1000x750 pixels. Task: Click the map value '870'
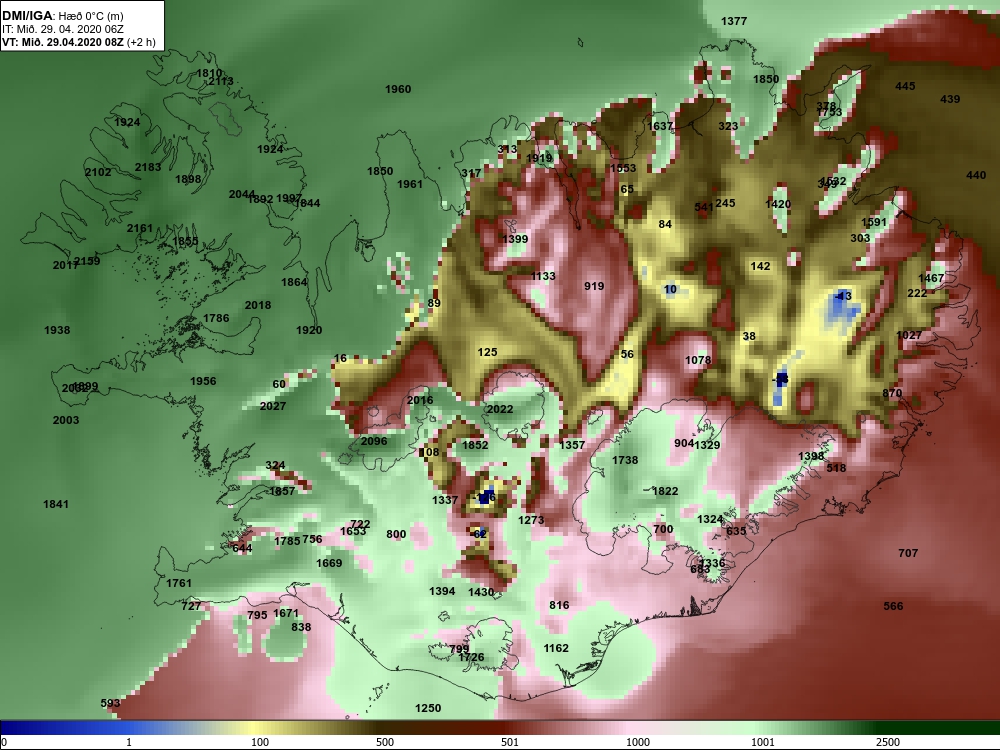click(x=892, y=393)
